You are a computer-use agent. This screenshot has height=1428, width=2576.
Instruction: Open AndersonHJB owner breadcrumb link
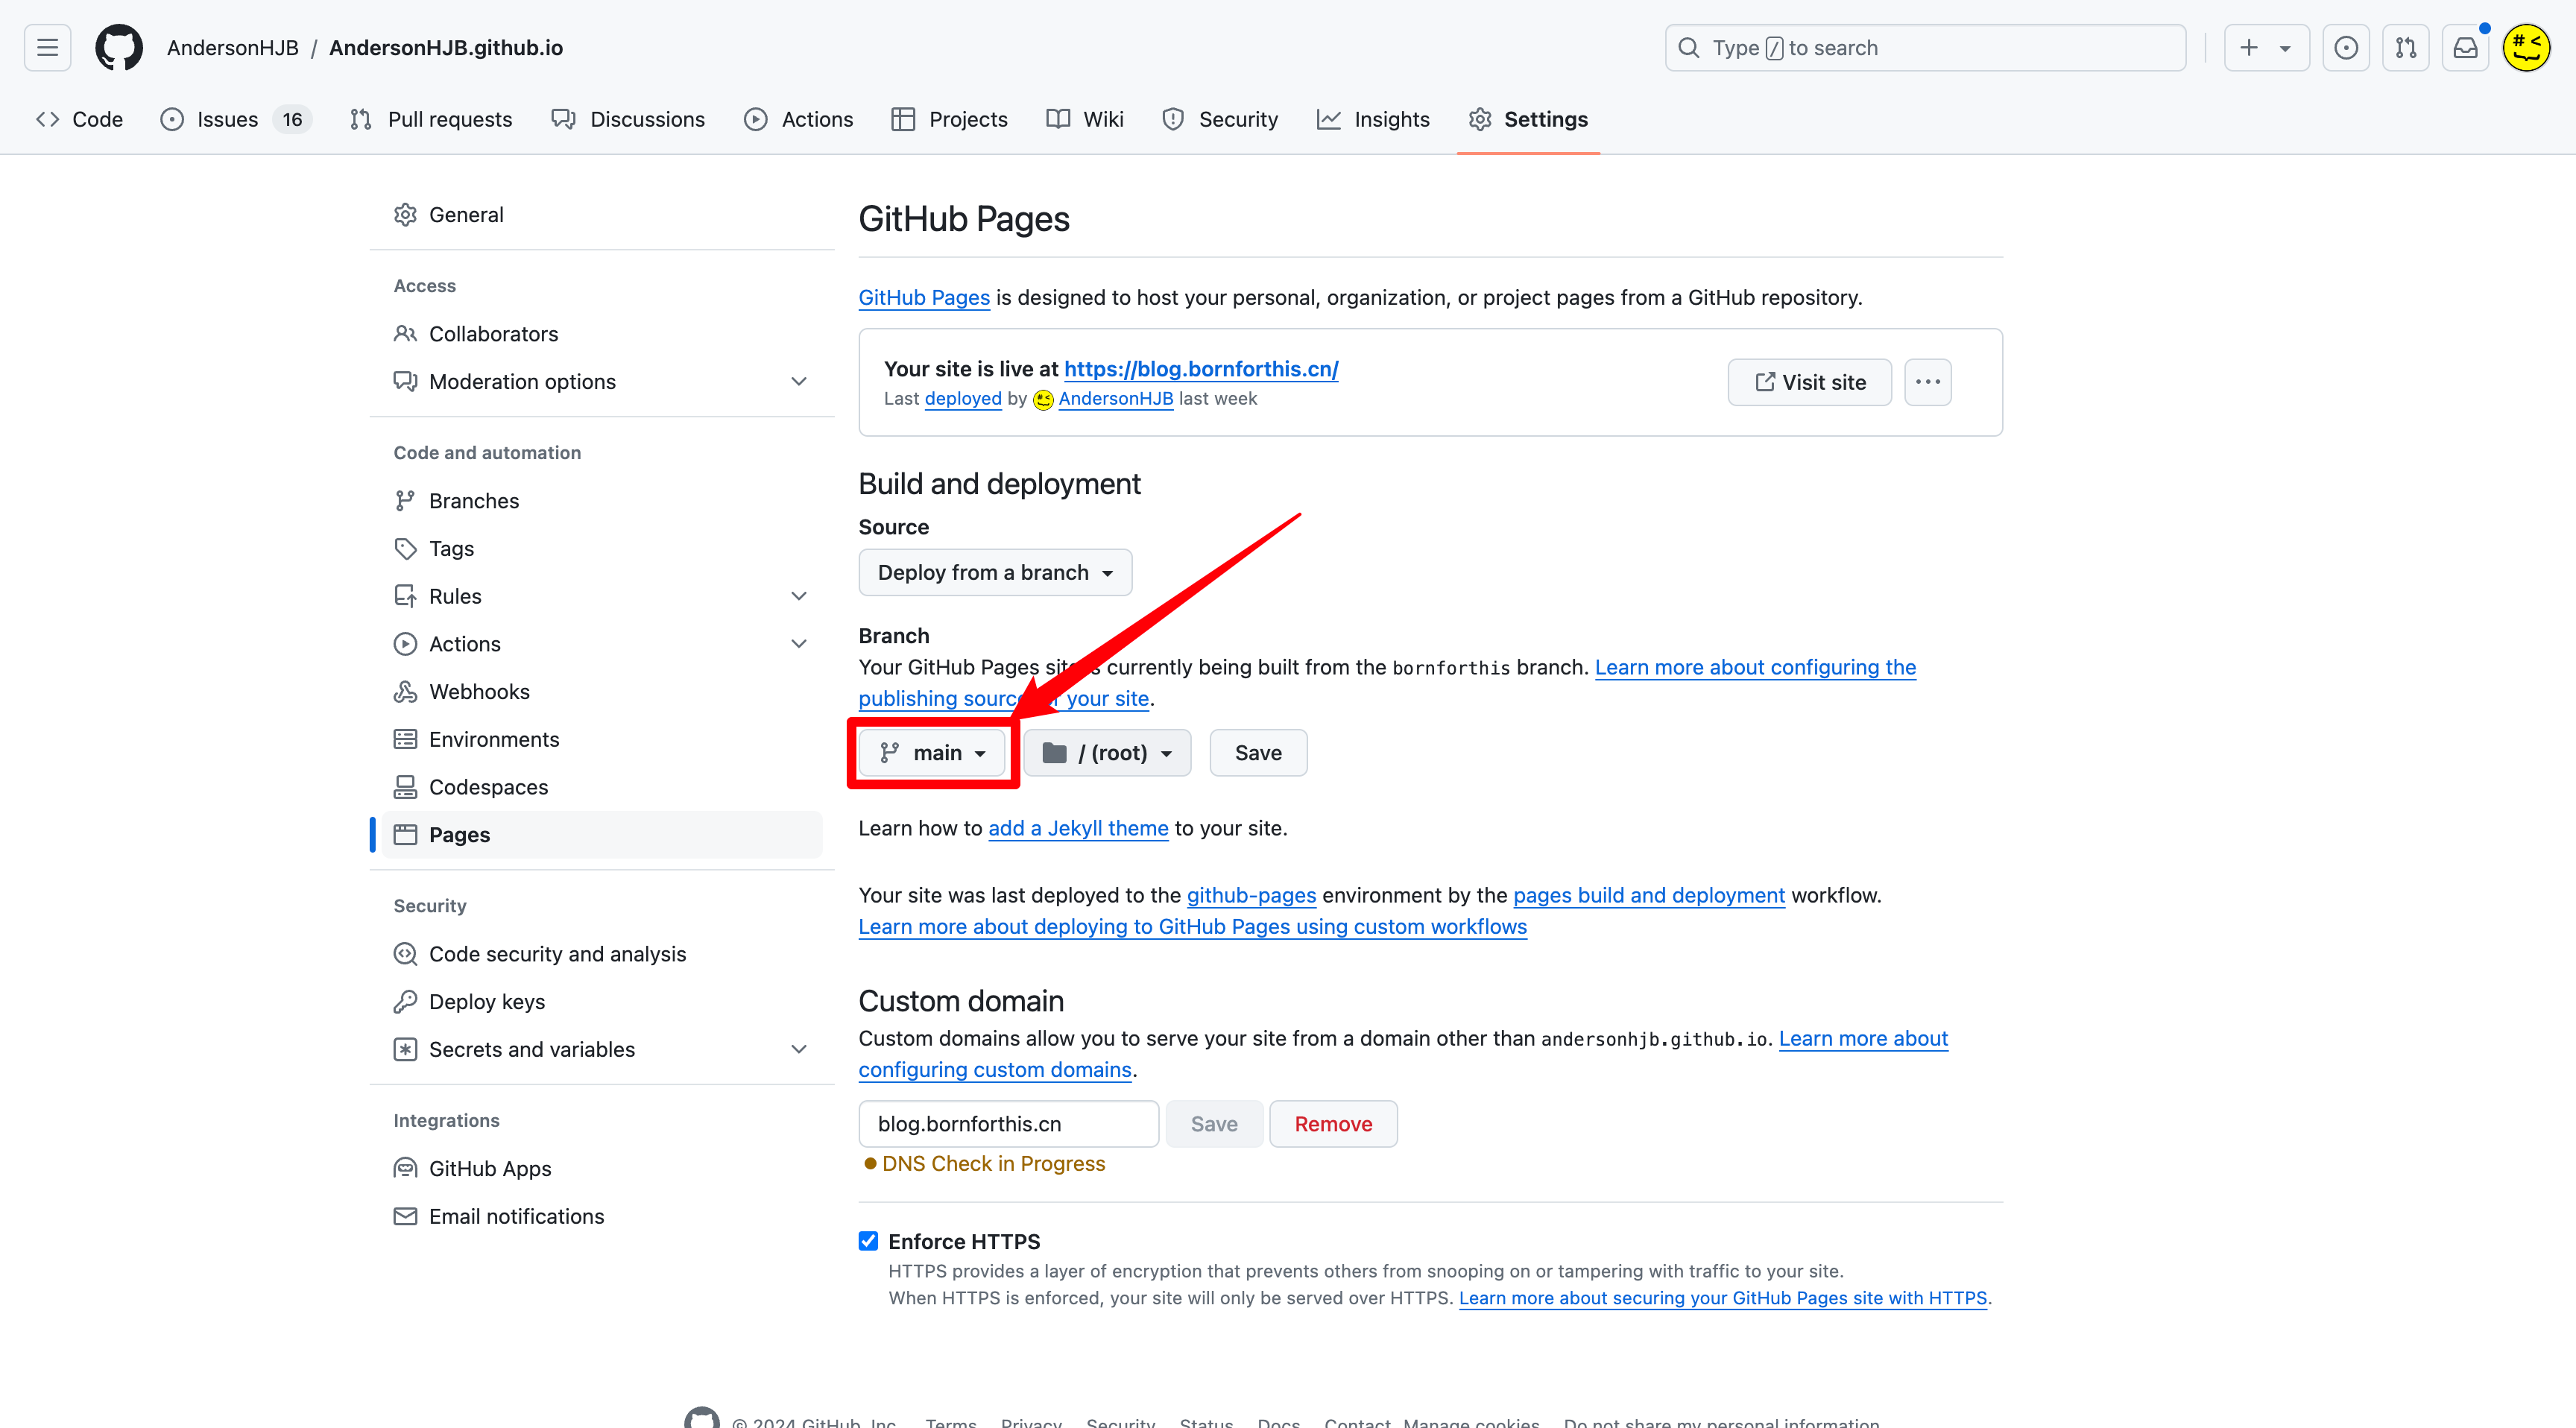[233, 48]
